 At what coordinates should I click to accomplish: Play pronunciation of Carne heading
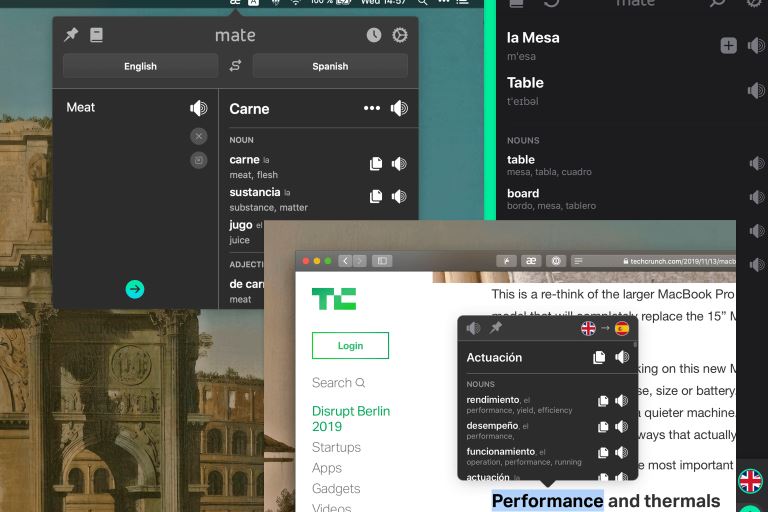coord(399,108)
